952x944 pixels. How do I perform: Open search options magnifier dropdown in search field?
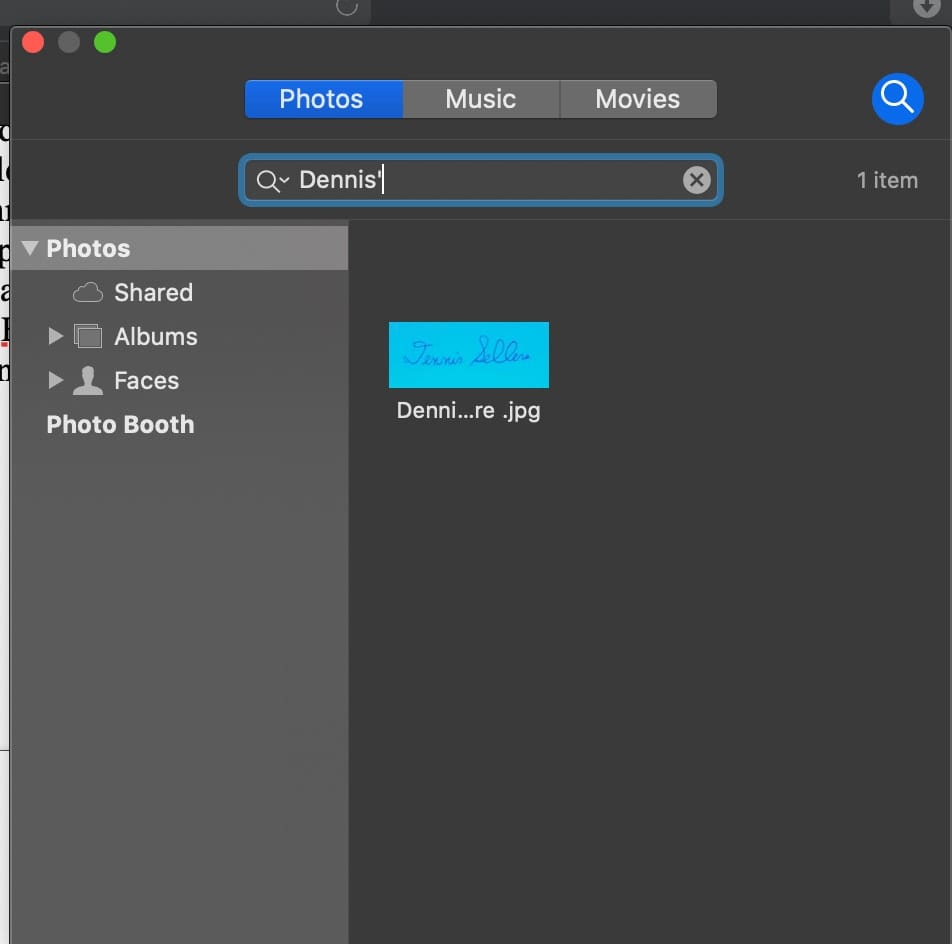click(x=272, y=181)
